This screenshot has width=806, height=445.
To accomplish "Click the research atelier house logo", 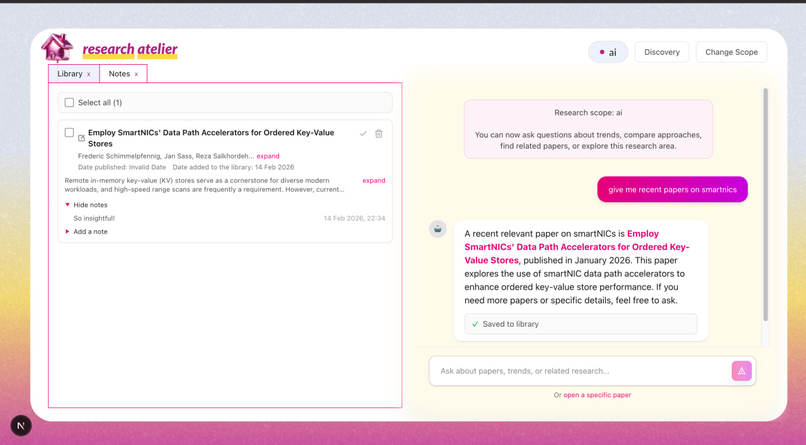I will 57,47.
